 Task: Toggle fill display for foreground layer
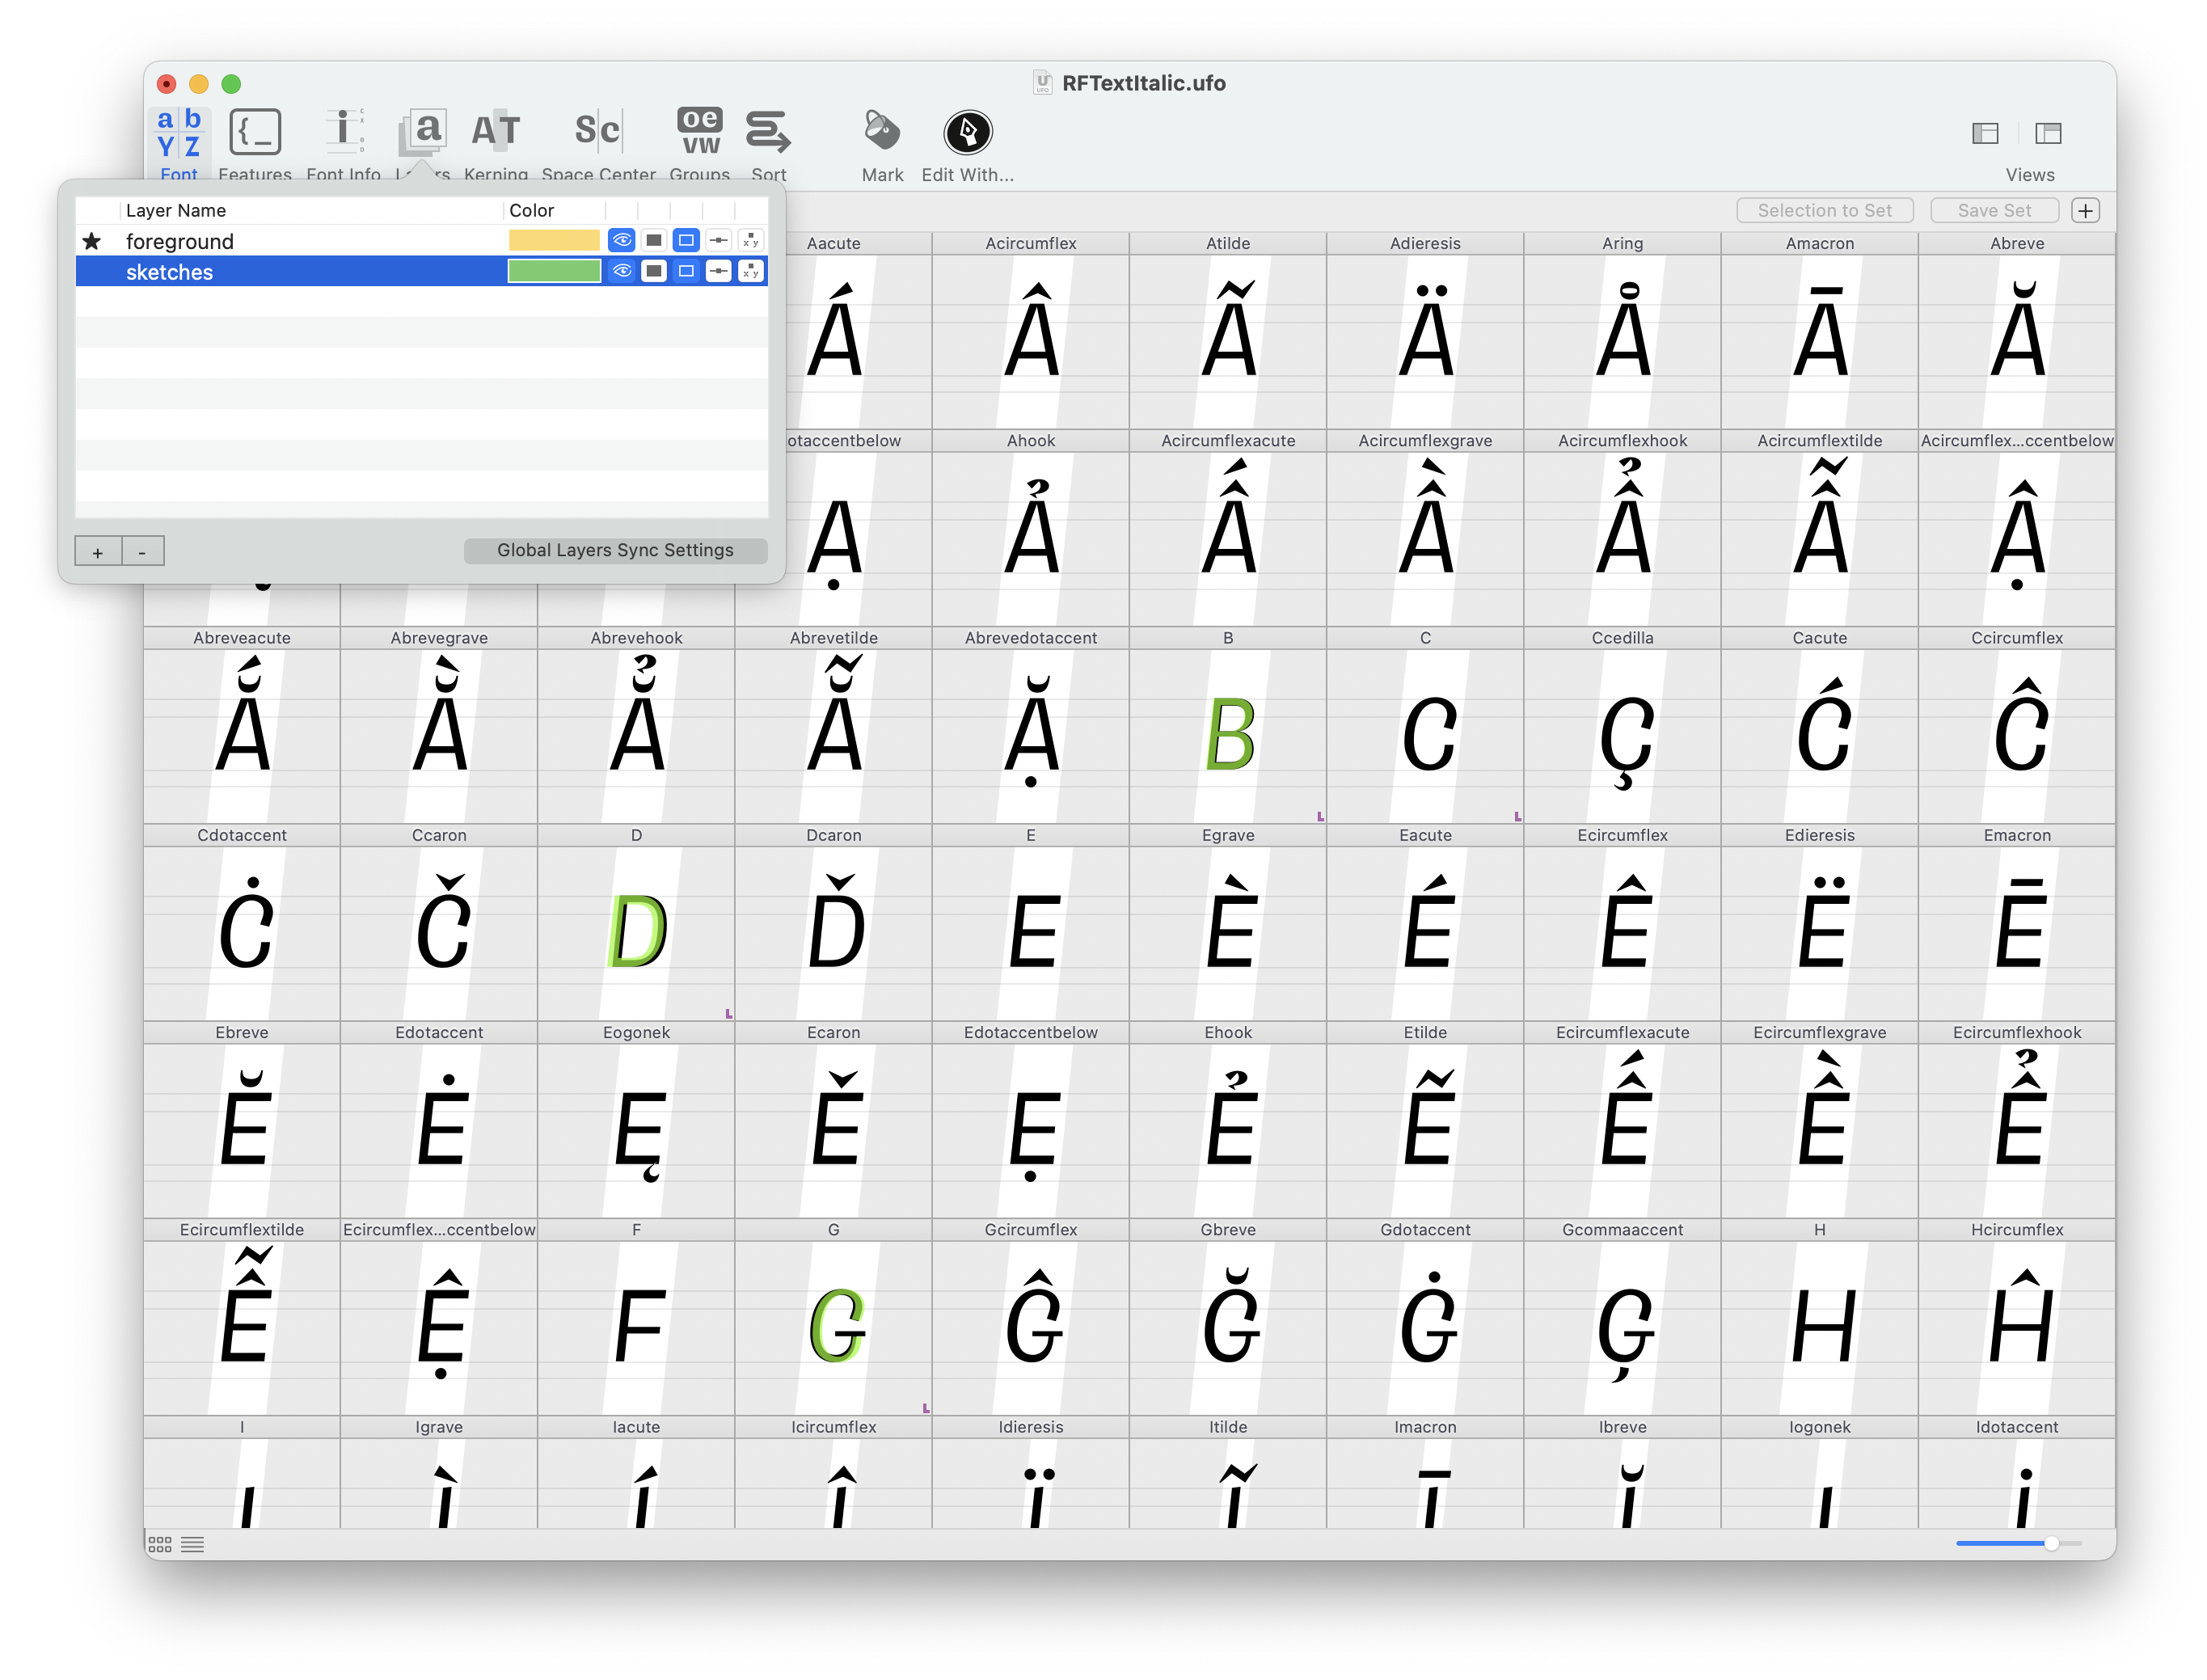pyautogui.click(x=653, y=240)
